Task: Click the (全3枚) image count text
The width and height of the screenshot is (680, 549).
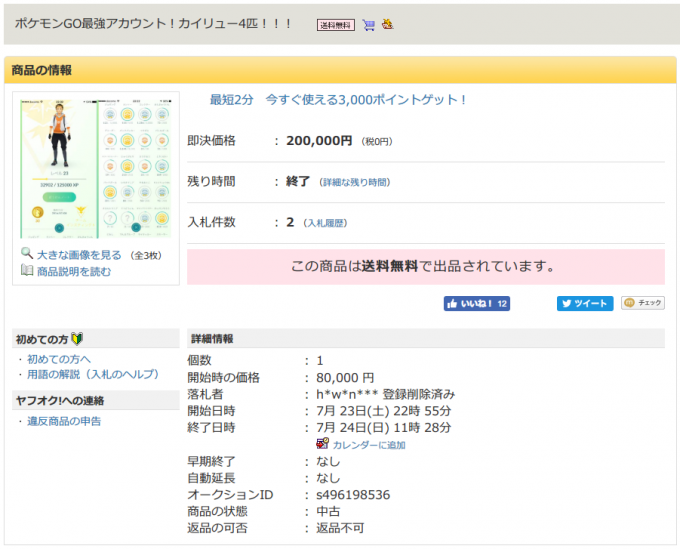Action: tap(146, 255)
